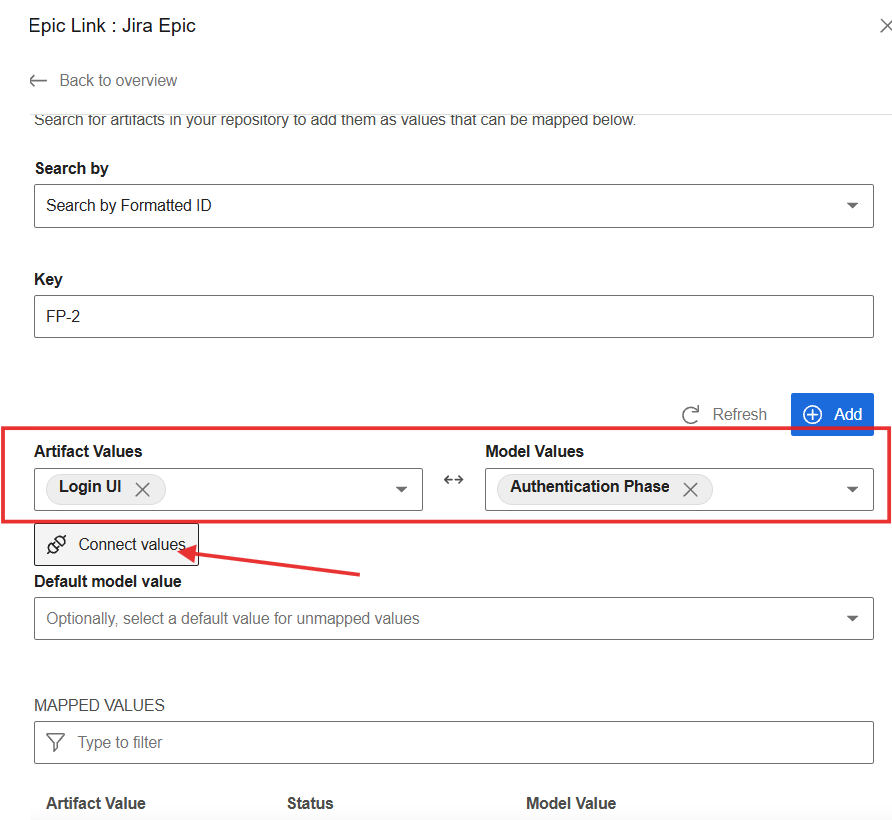Open the Default model value dropdown
Image resolution: width=892 pixels, height=820 pixels.
pyautogui.click(x=453, y=618)
